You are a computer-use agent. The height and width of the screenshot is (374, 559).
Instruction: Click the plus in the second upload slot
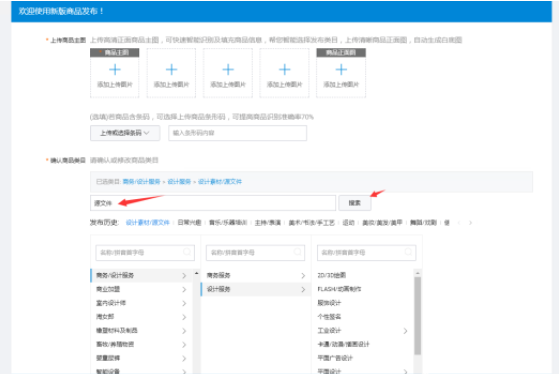[x=171, y=69]
